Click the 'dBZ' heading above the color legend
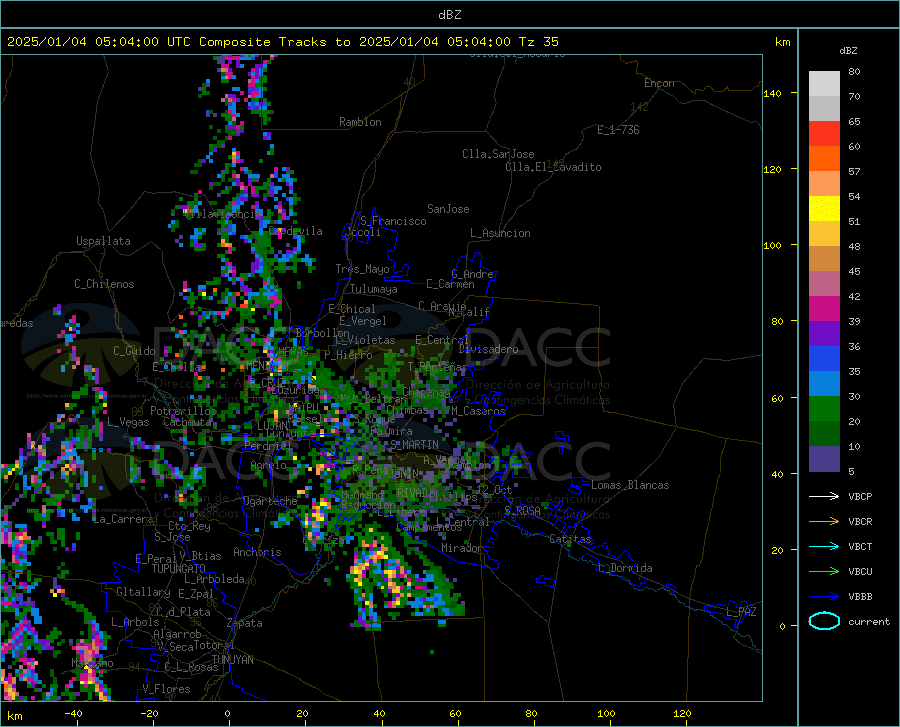The image size is (900, 727). [848, 50]
